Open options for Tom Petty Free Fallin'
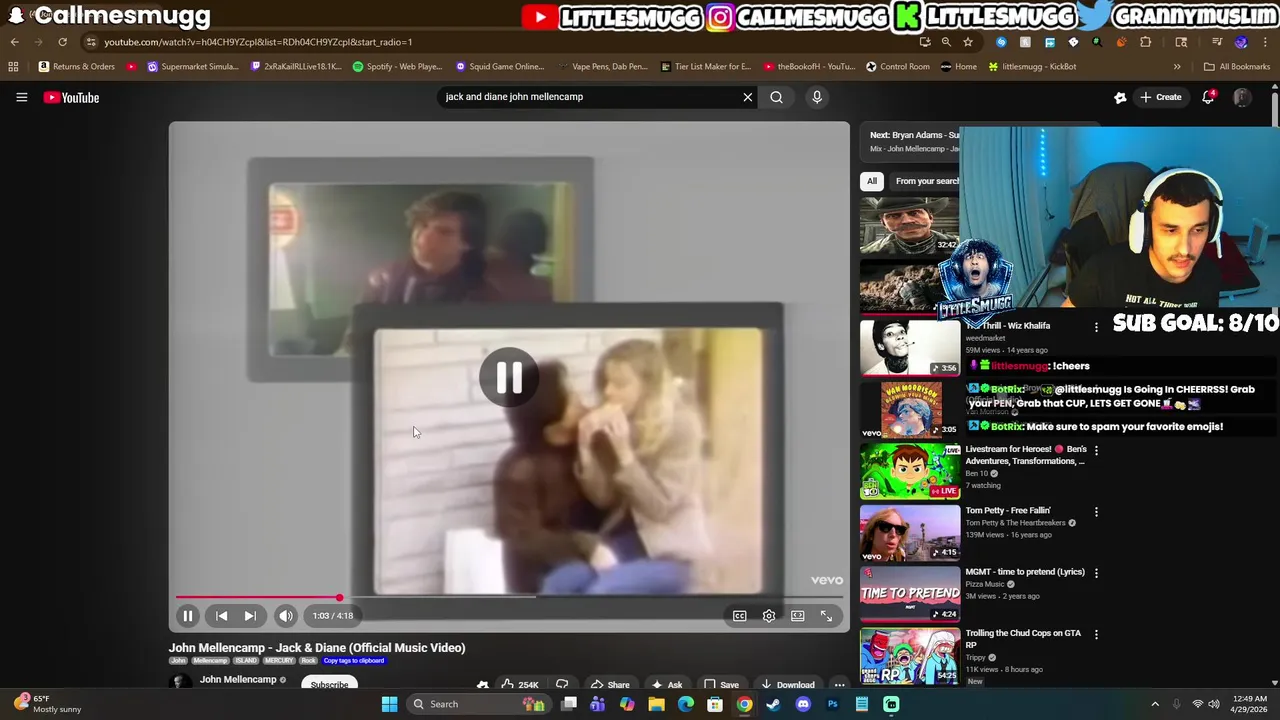Viewport: 1280px width, 720px height. click(x=1096, y=512)
